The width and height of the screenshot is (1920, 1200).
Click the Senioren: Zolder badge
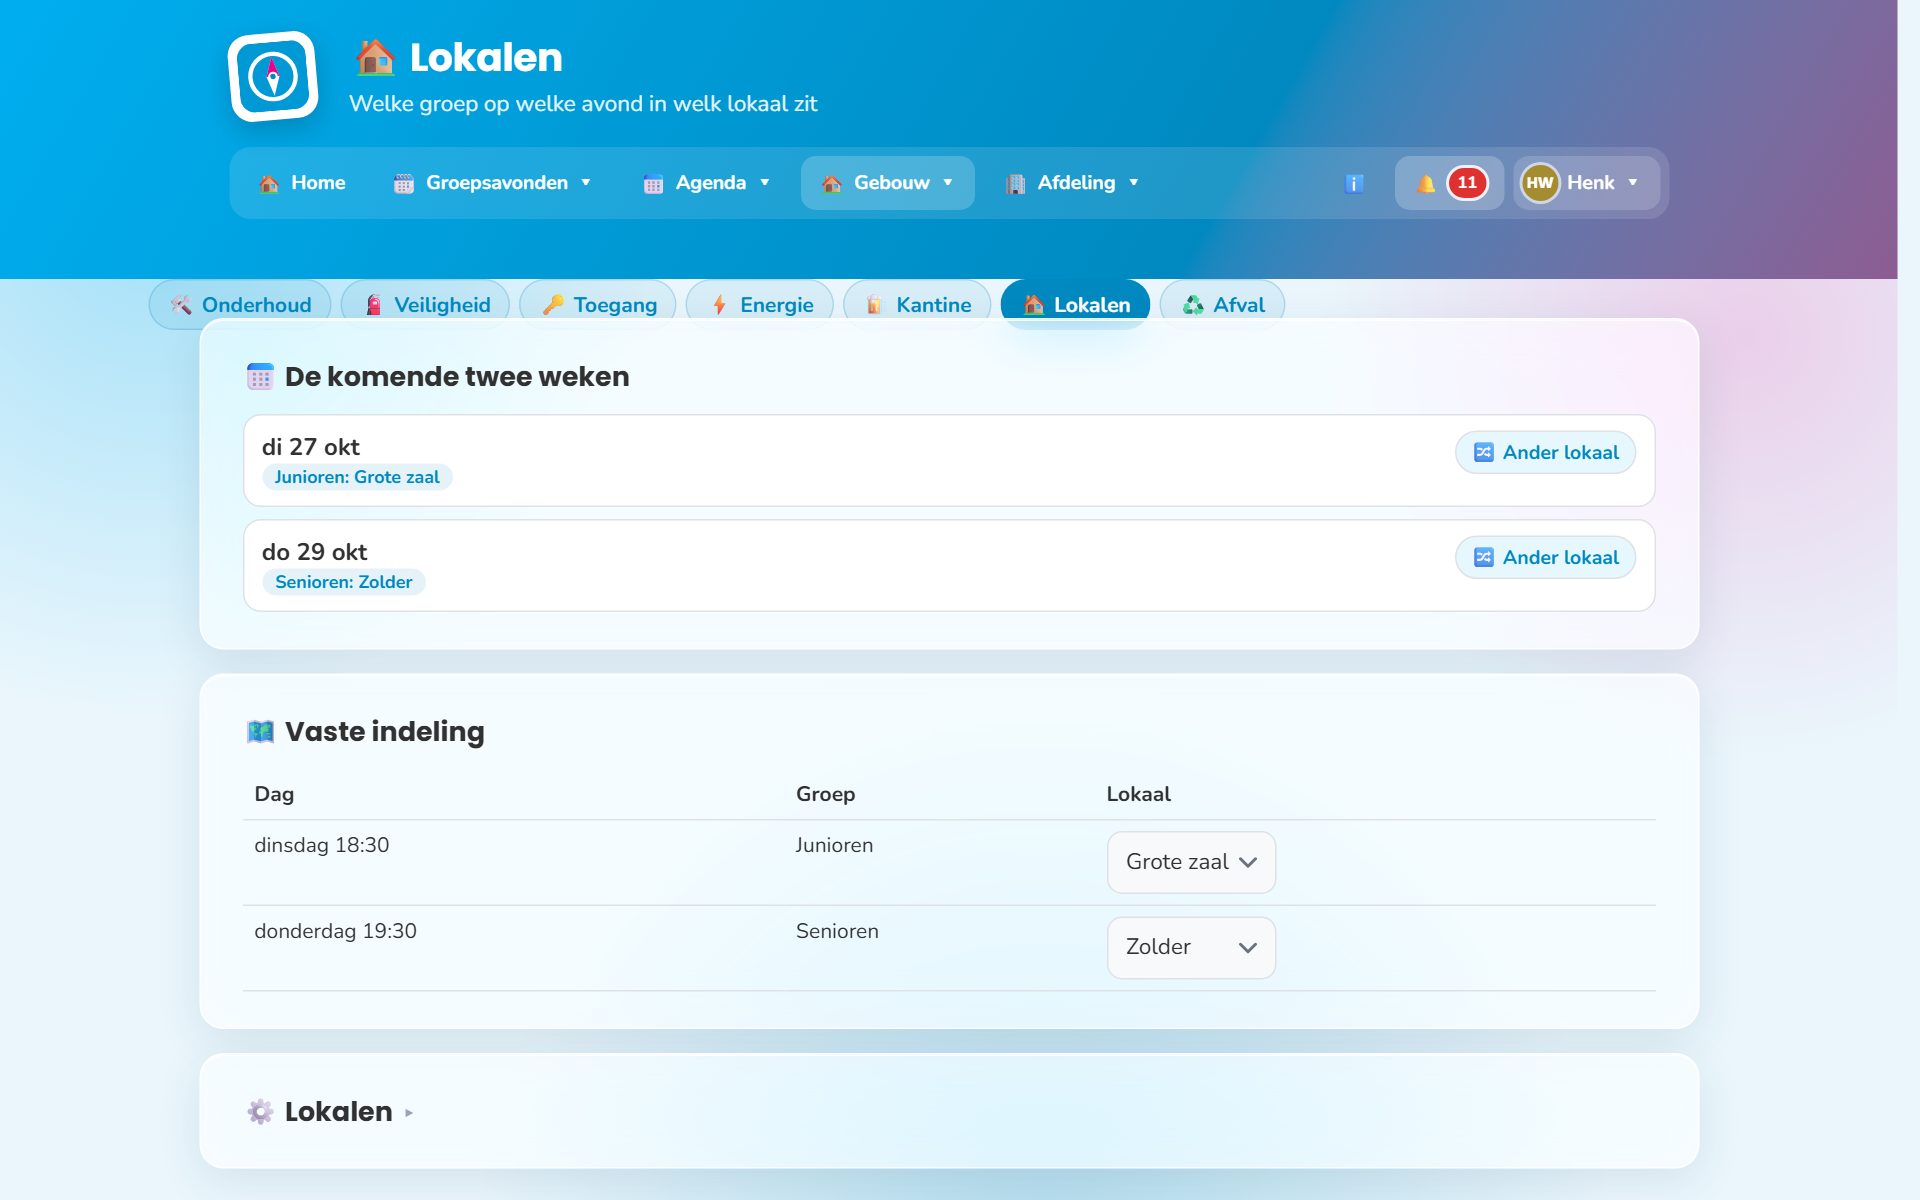click(343, 583)
